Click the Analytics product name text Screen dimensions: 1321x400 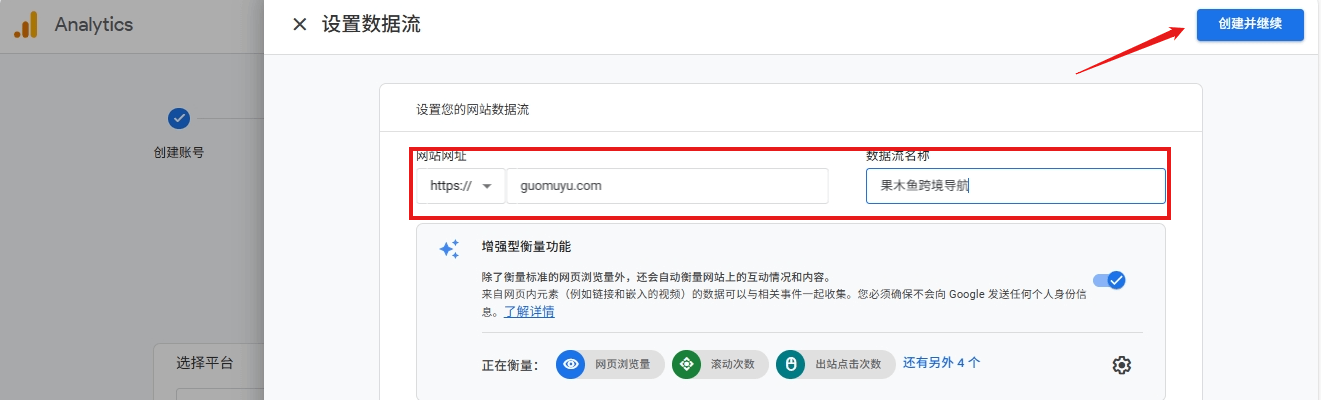[94, 25]
